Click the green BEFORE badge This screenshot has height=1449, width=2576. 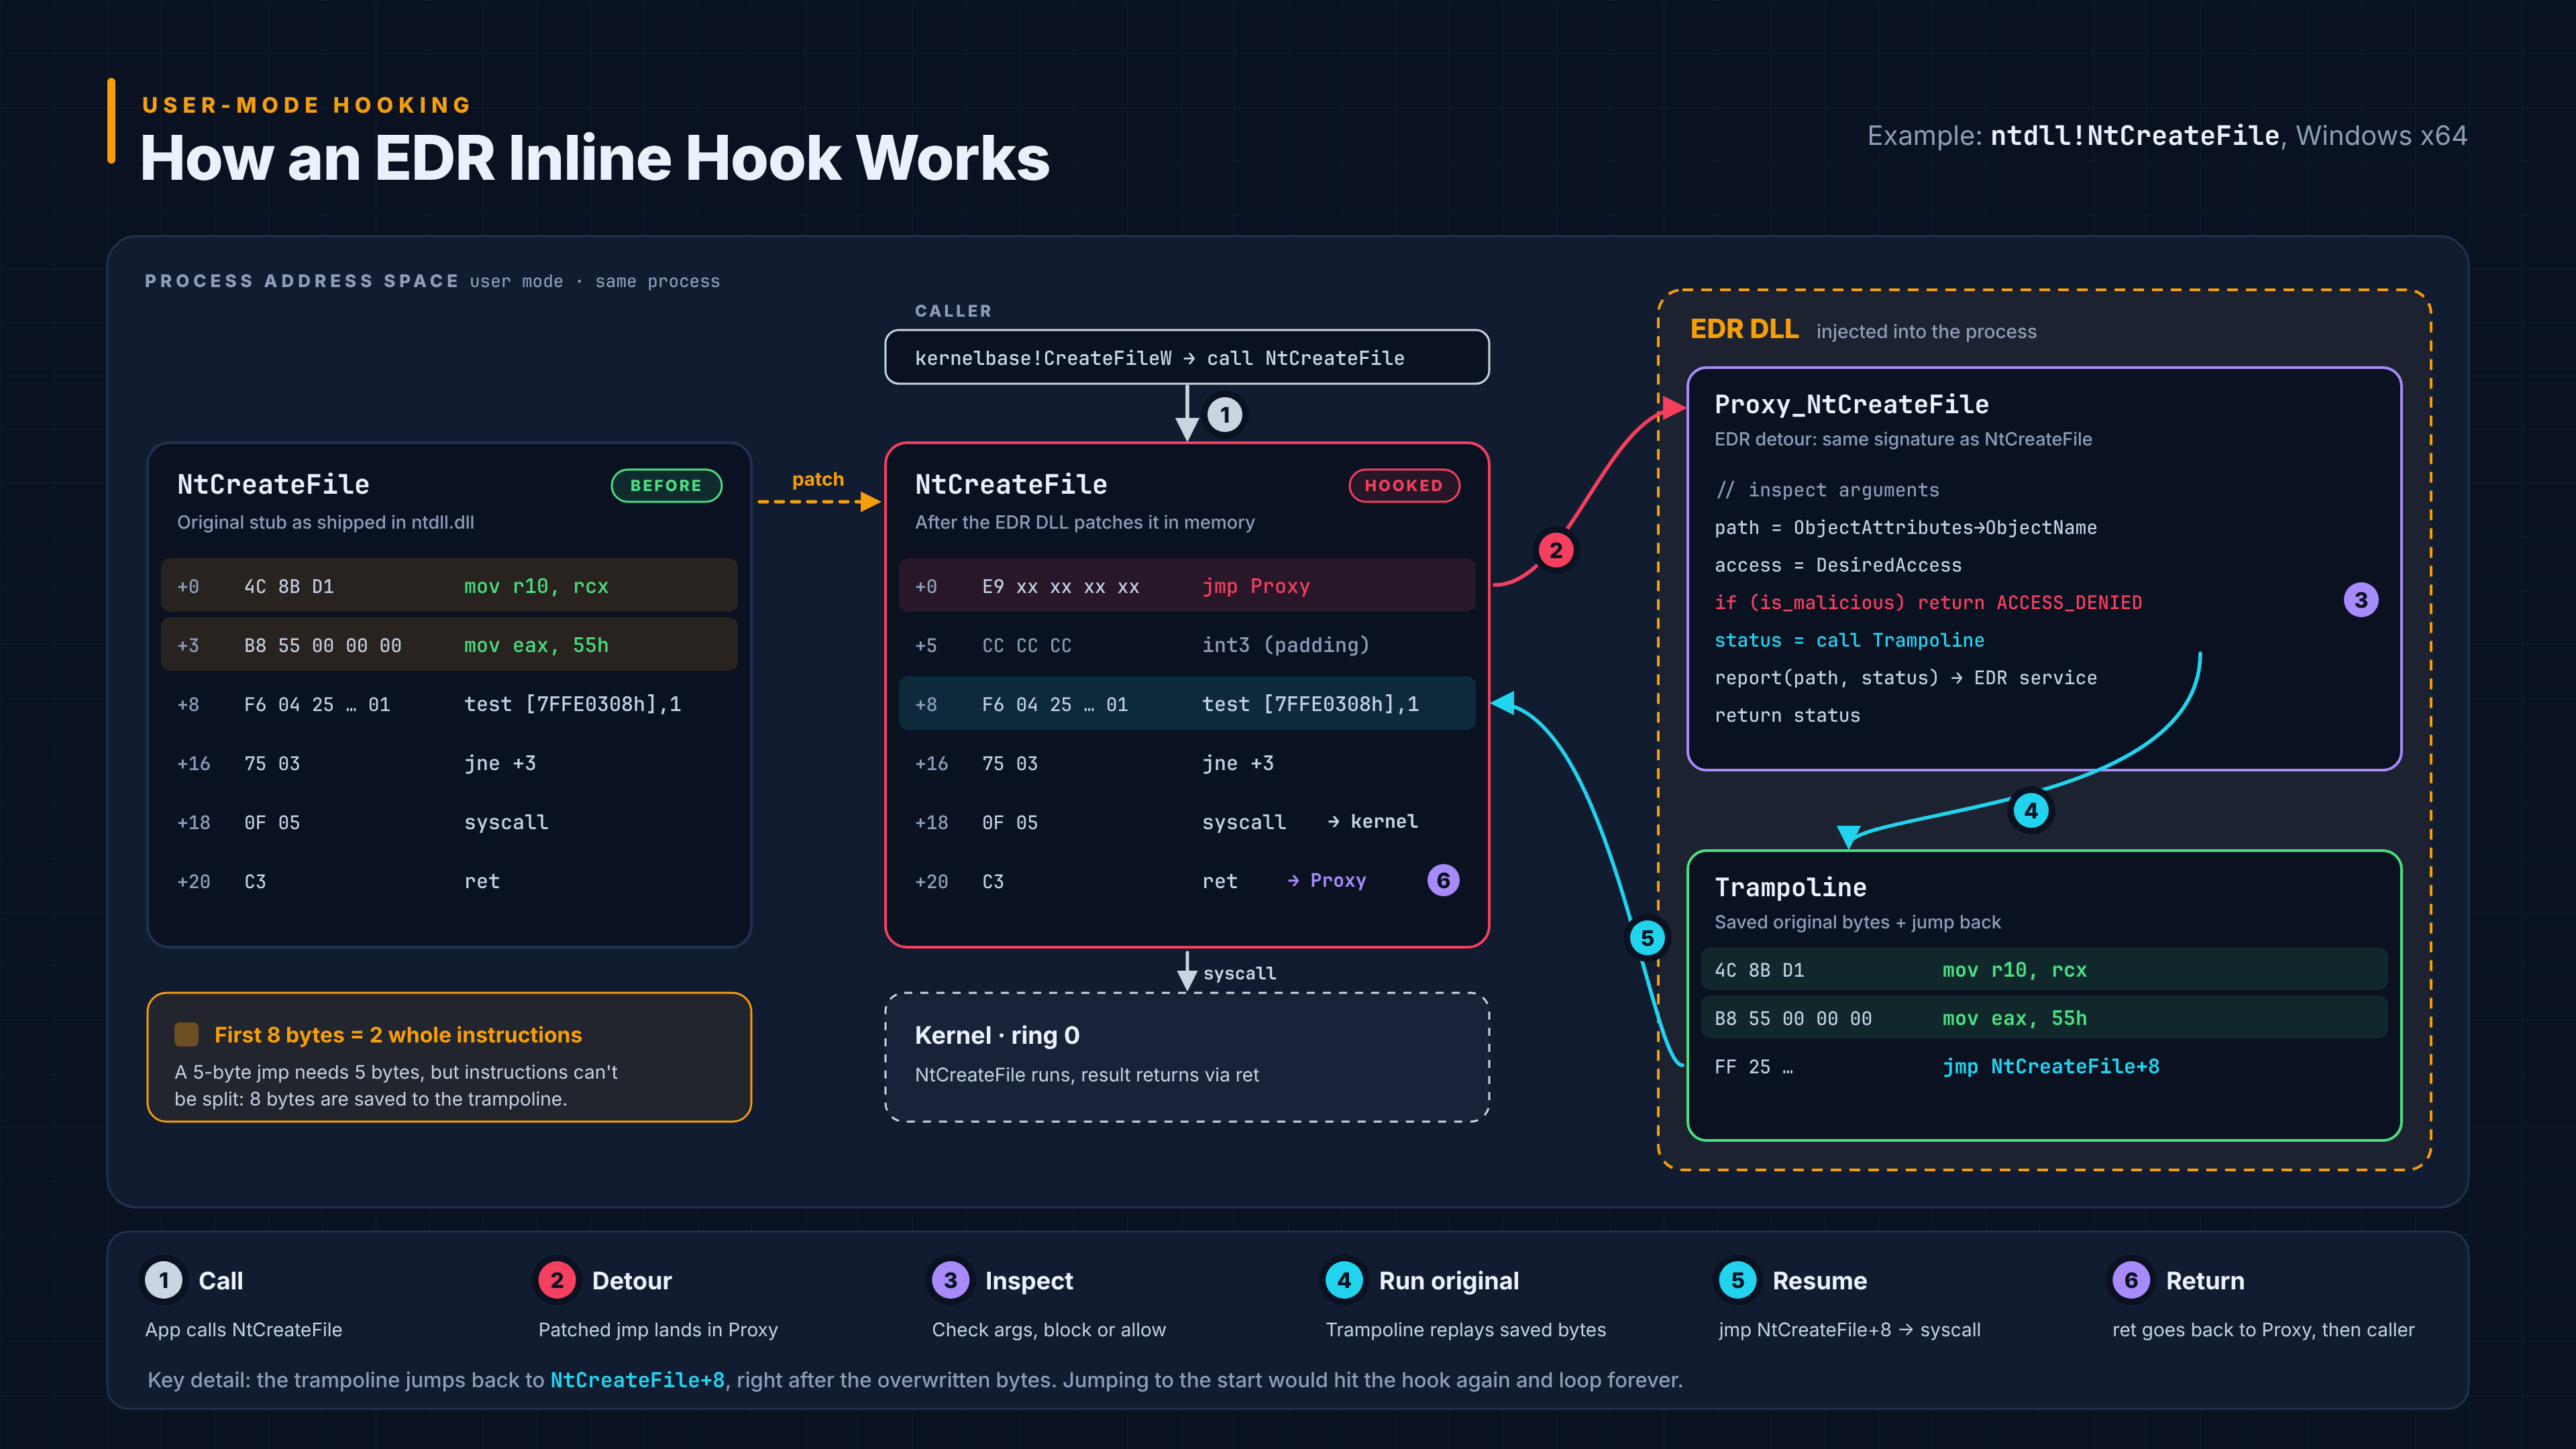pyautogui.click(x=666, y=485)
